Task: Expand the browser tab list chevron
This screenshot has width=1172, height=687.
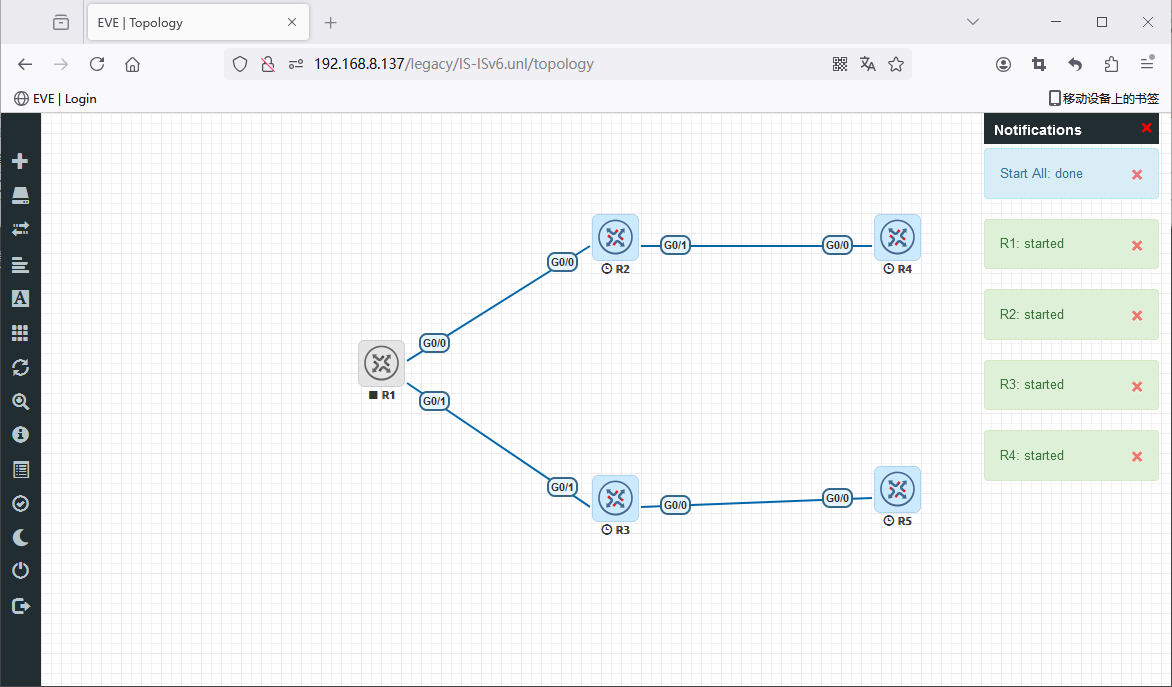Action: click(x=973, y=22)
